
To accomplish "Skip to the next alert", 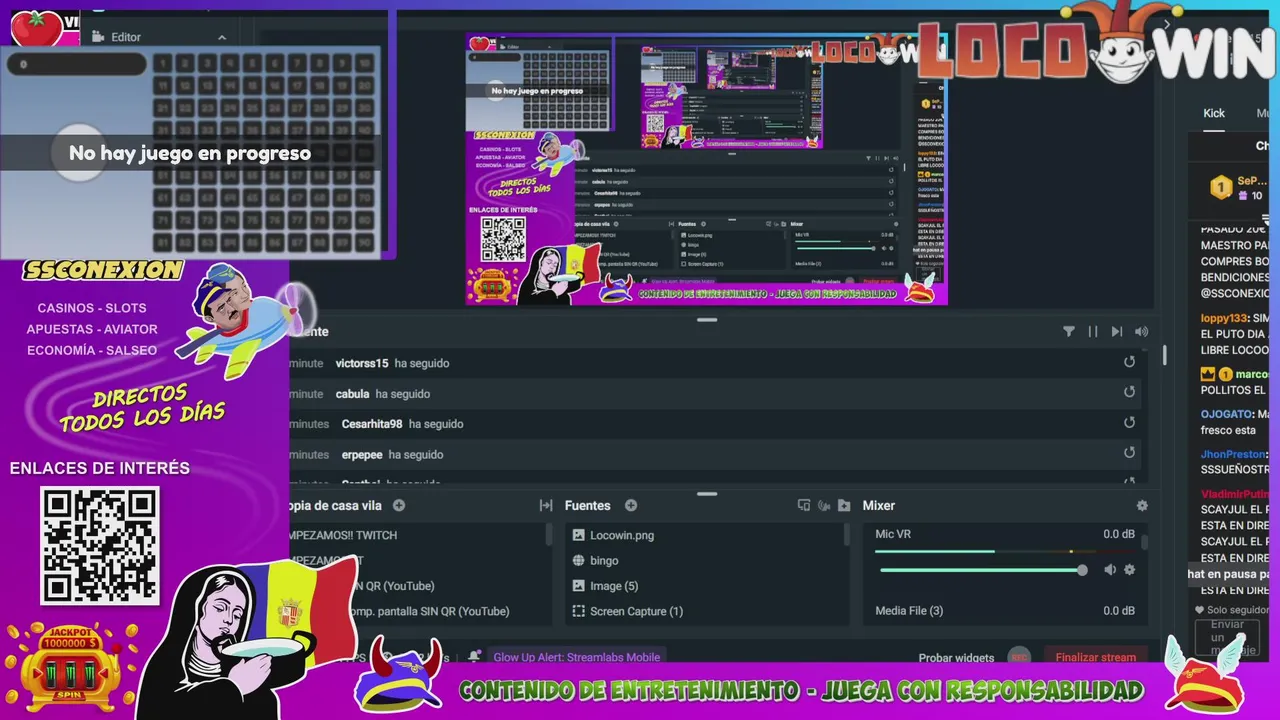I will (1117, 332).
